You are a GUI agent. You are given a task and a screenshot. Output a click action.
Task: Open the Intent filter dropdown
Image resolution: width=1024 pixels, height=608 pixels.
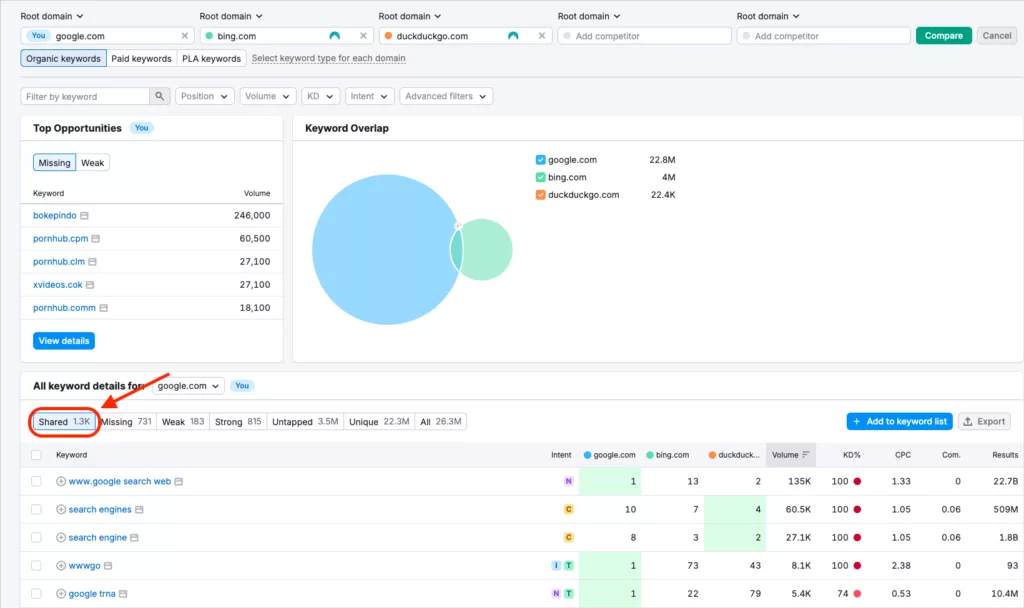[368, 96]
